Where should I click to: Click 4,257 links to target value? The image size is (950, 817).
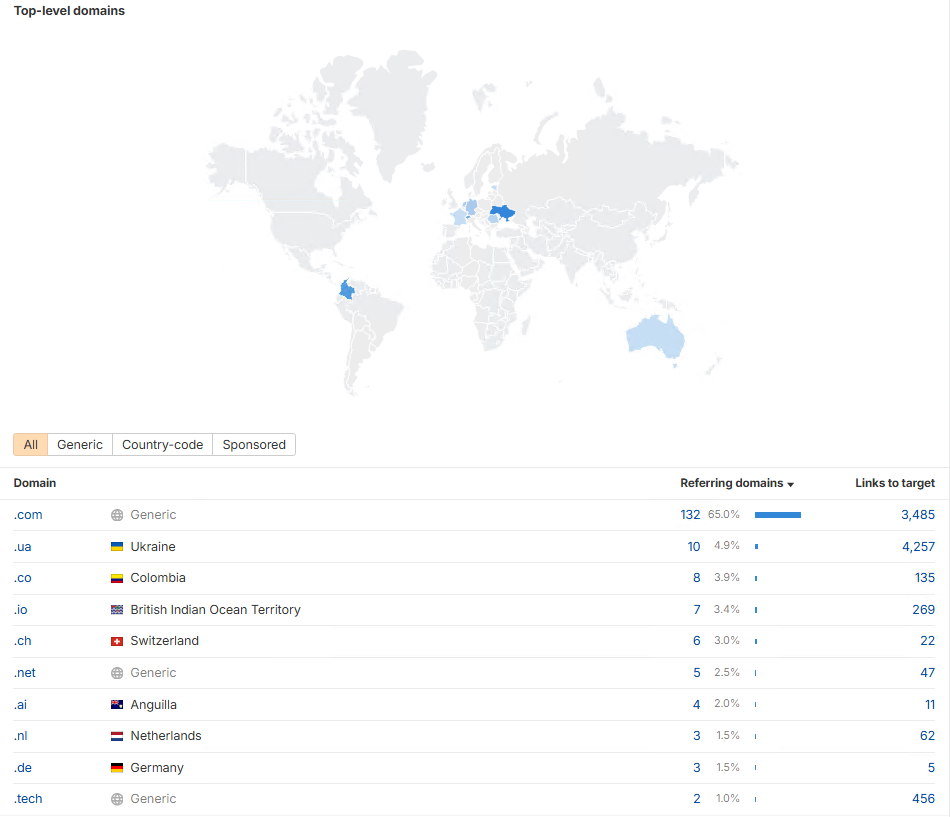pos(918,547)
